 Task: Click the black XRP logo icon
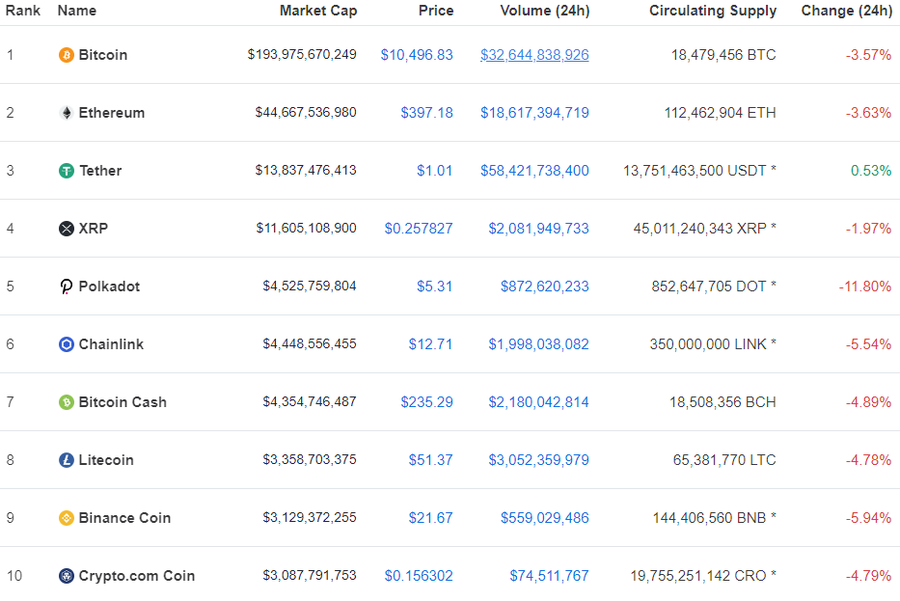click(x=67, y=229)
